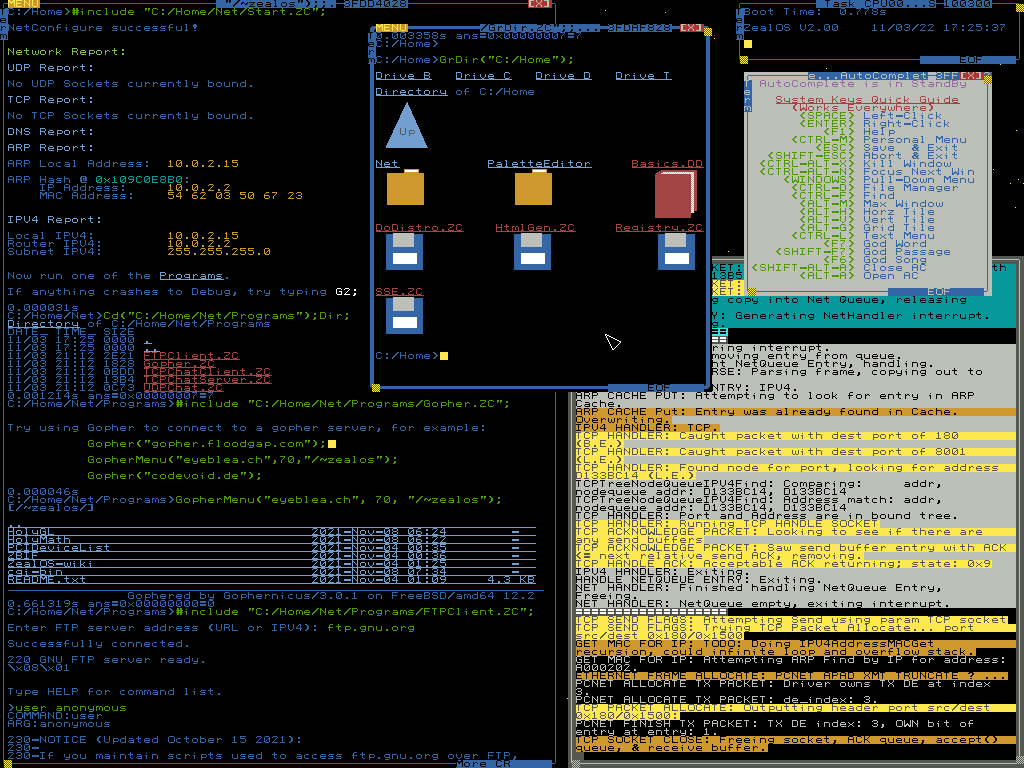1024x768 pixels.
Task: Switch to Drive C in GrDir window
Action: tap(483, 76)
